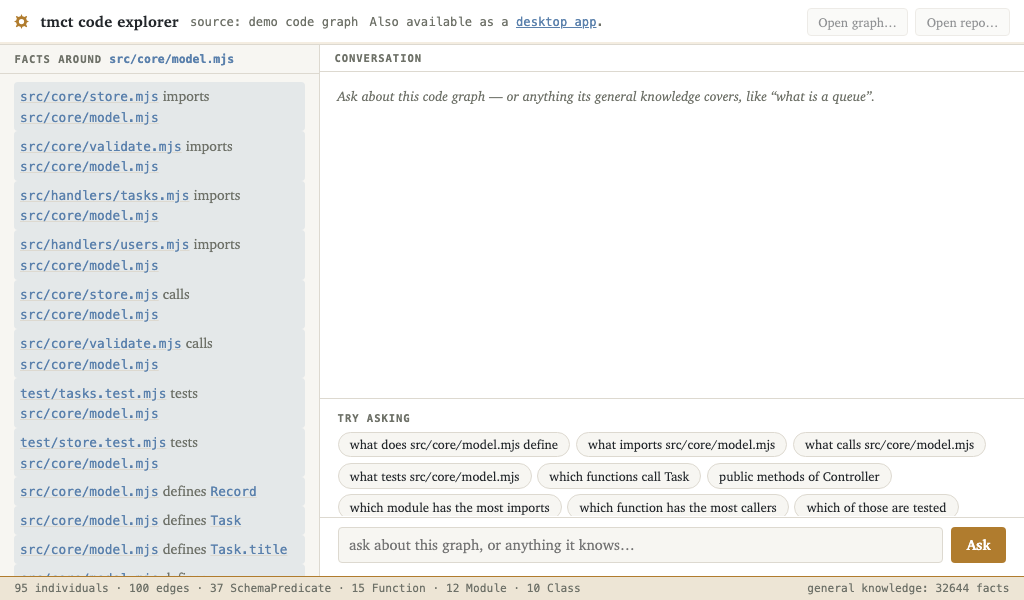Click 'source: demo code graph' text

pos(274,22)
